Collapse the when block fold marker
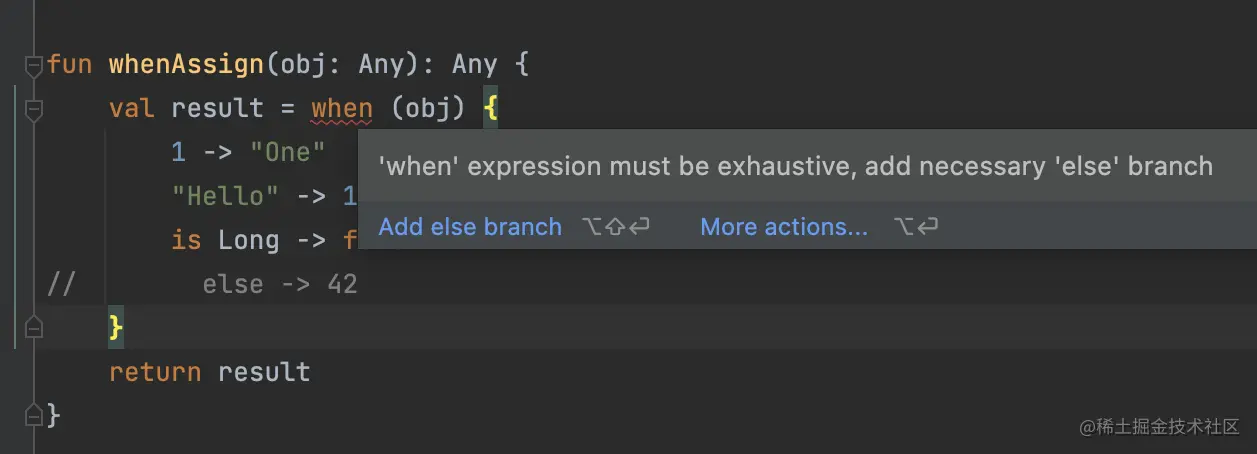 (34, 109)
